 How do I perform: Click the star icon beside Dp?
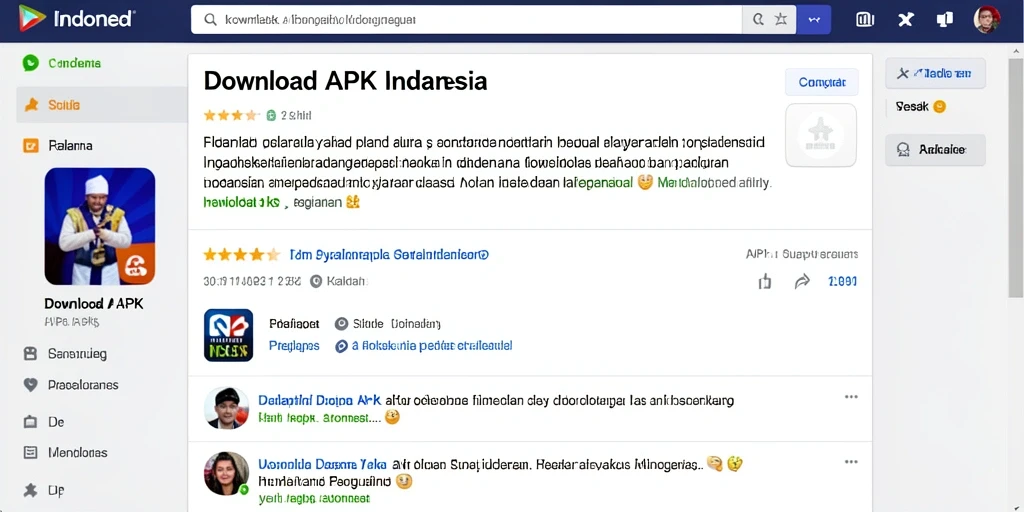pyautogui.click(x=31, y=490)
